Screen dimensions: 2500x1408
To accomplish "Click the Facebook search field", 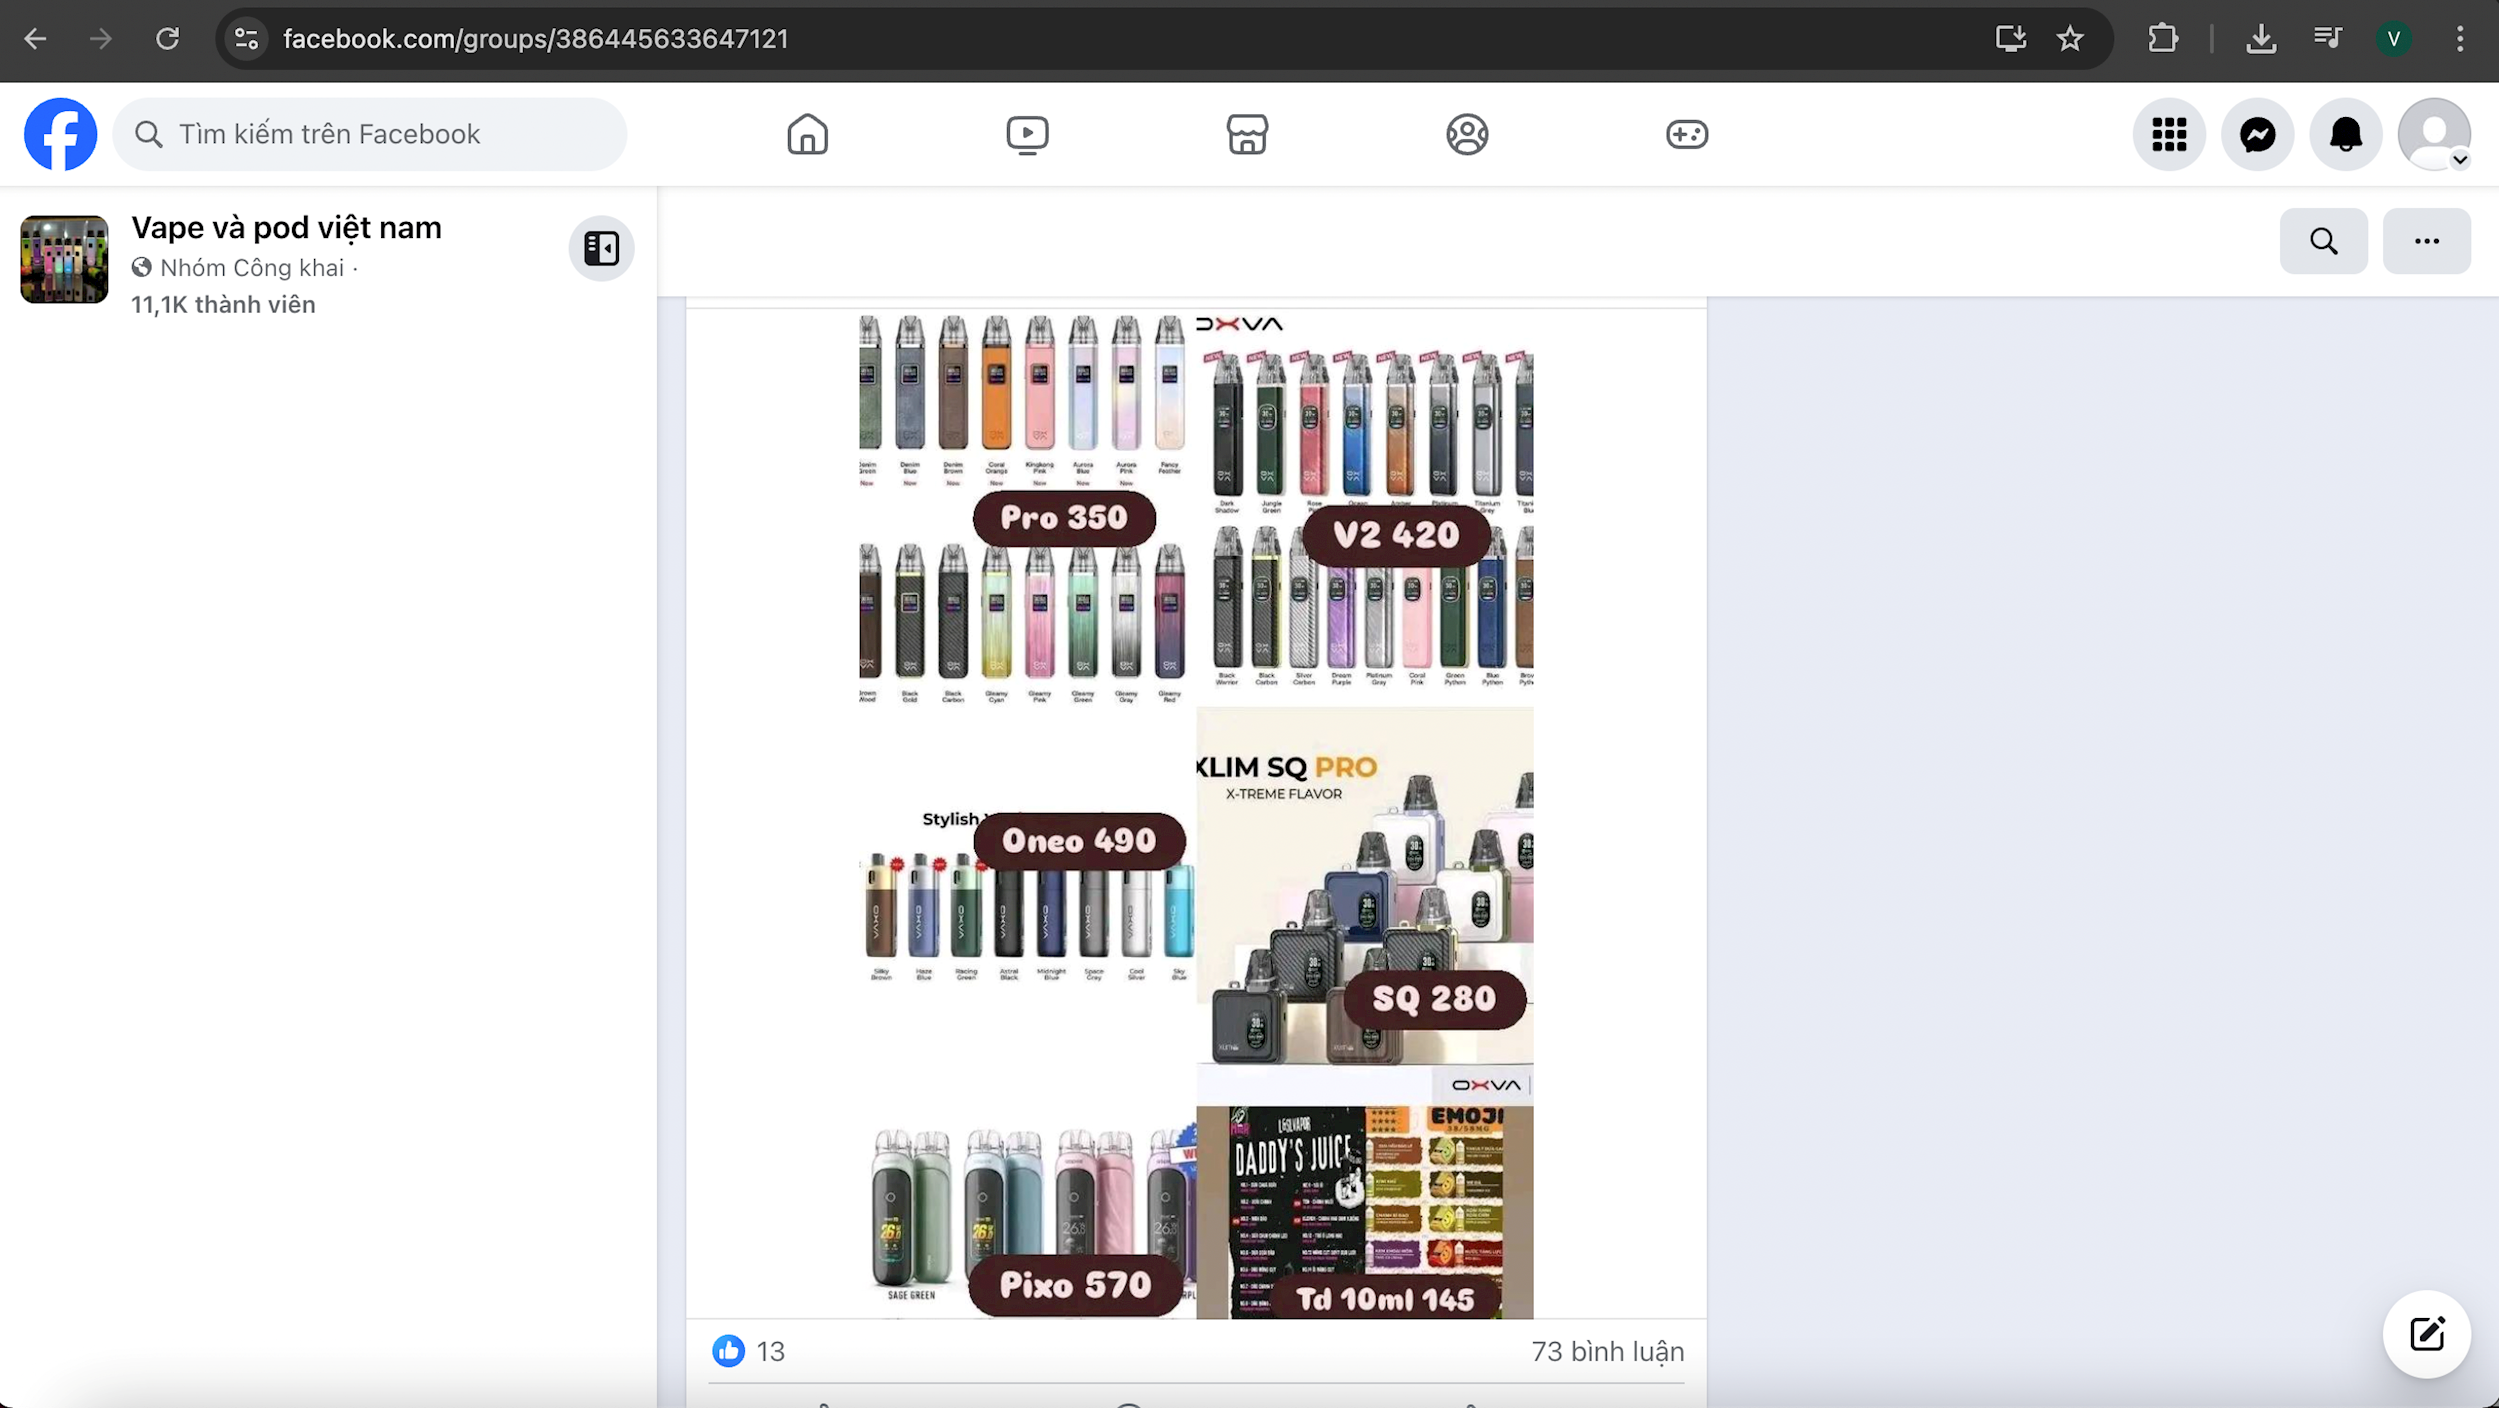I will pyautogui.click(x=370, y=134).
